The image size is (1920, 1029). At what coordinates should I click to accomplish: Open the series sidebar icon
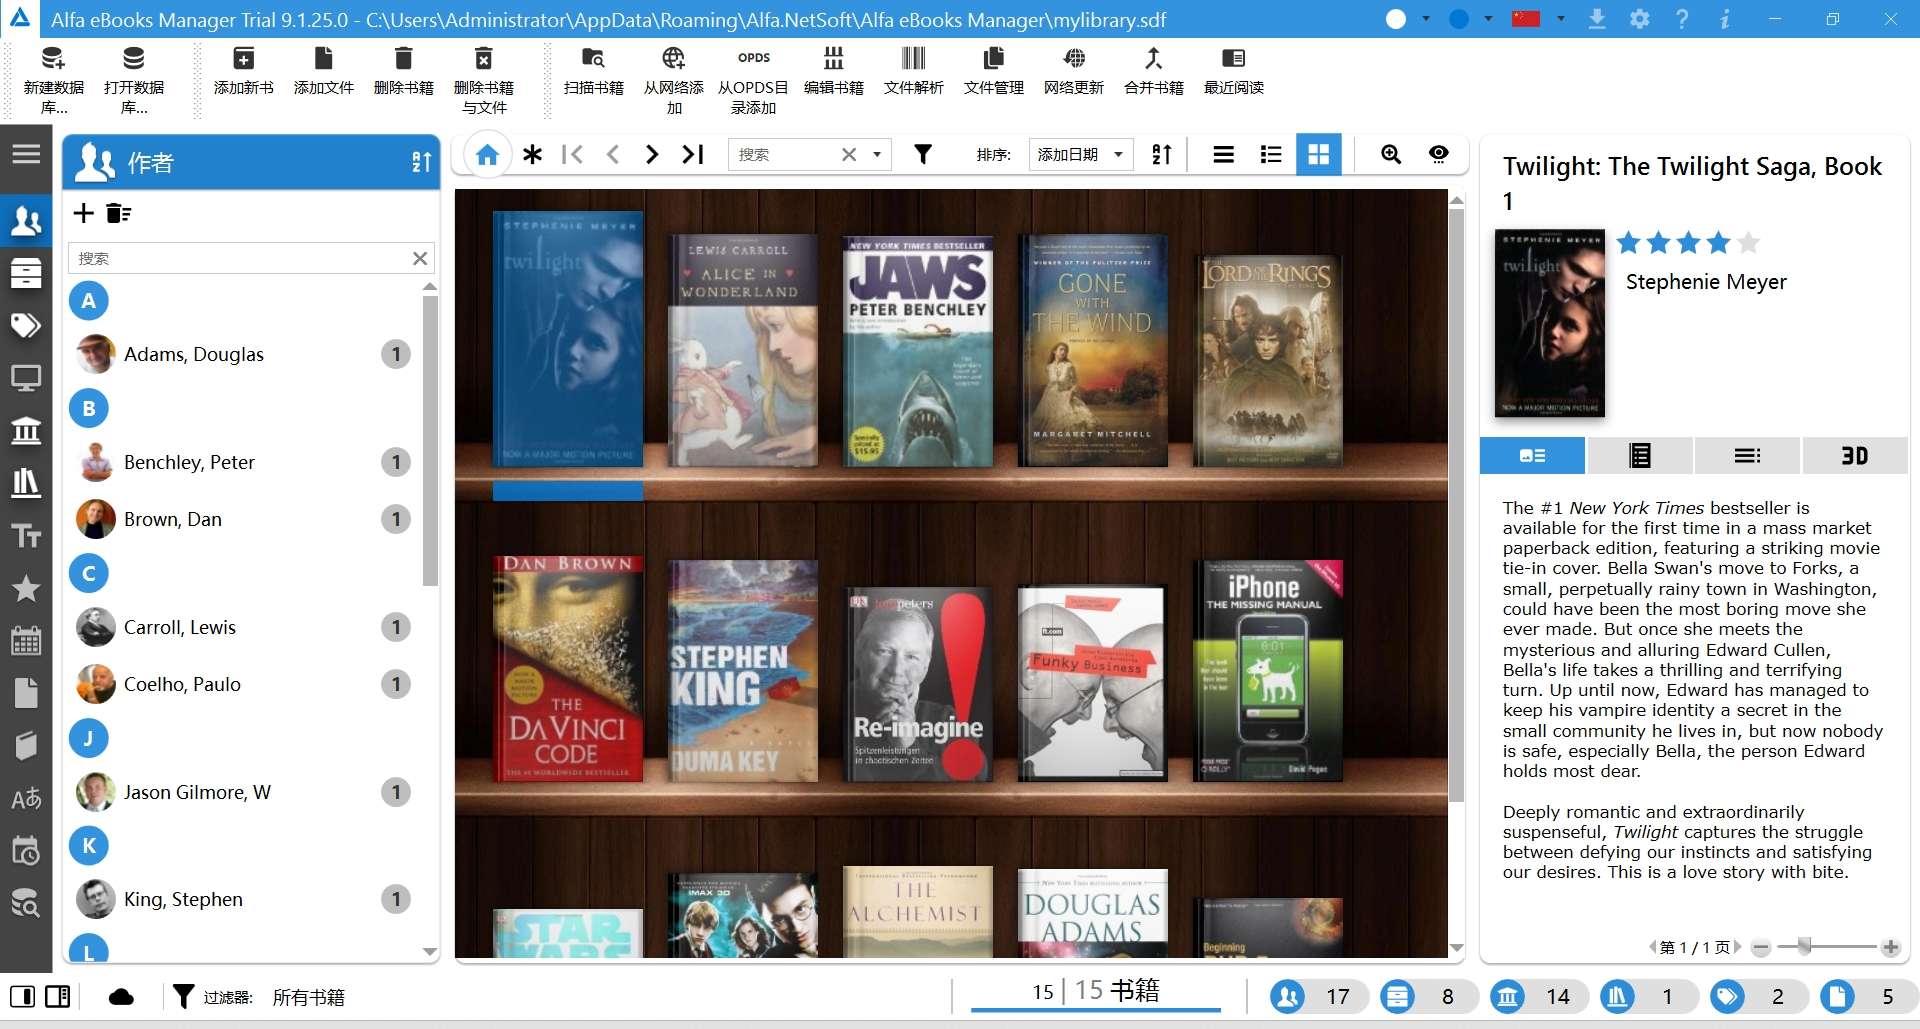click(26, 272)
